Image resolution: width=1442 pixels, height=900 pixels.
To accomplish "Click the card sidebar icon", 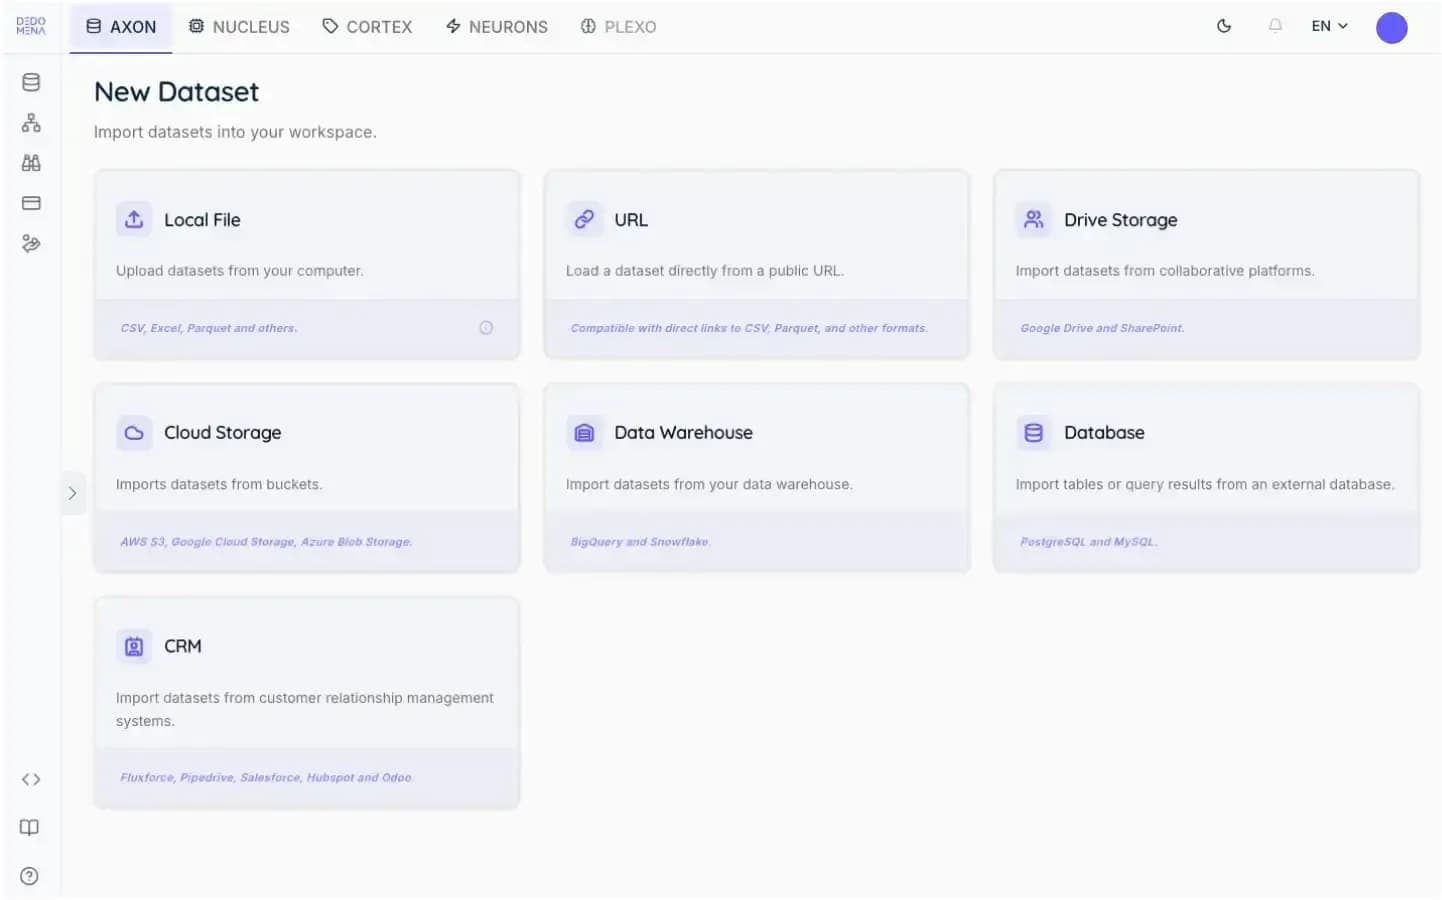I will [31, 203].
